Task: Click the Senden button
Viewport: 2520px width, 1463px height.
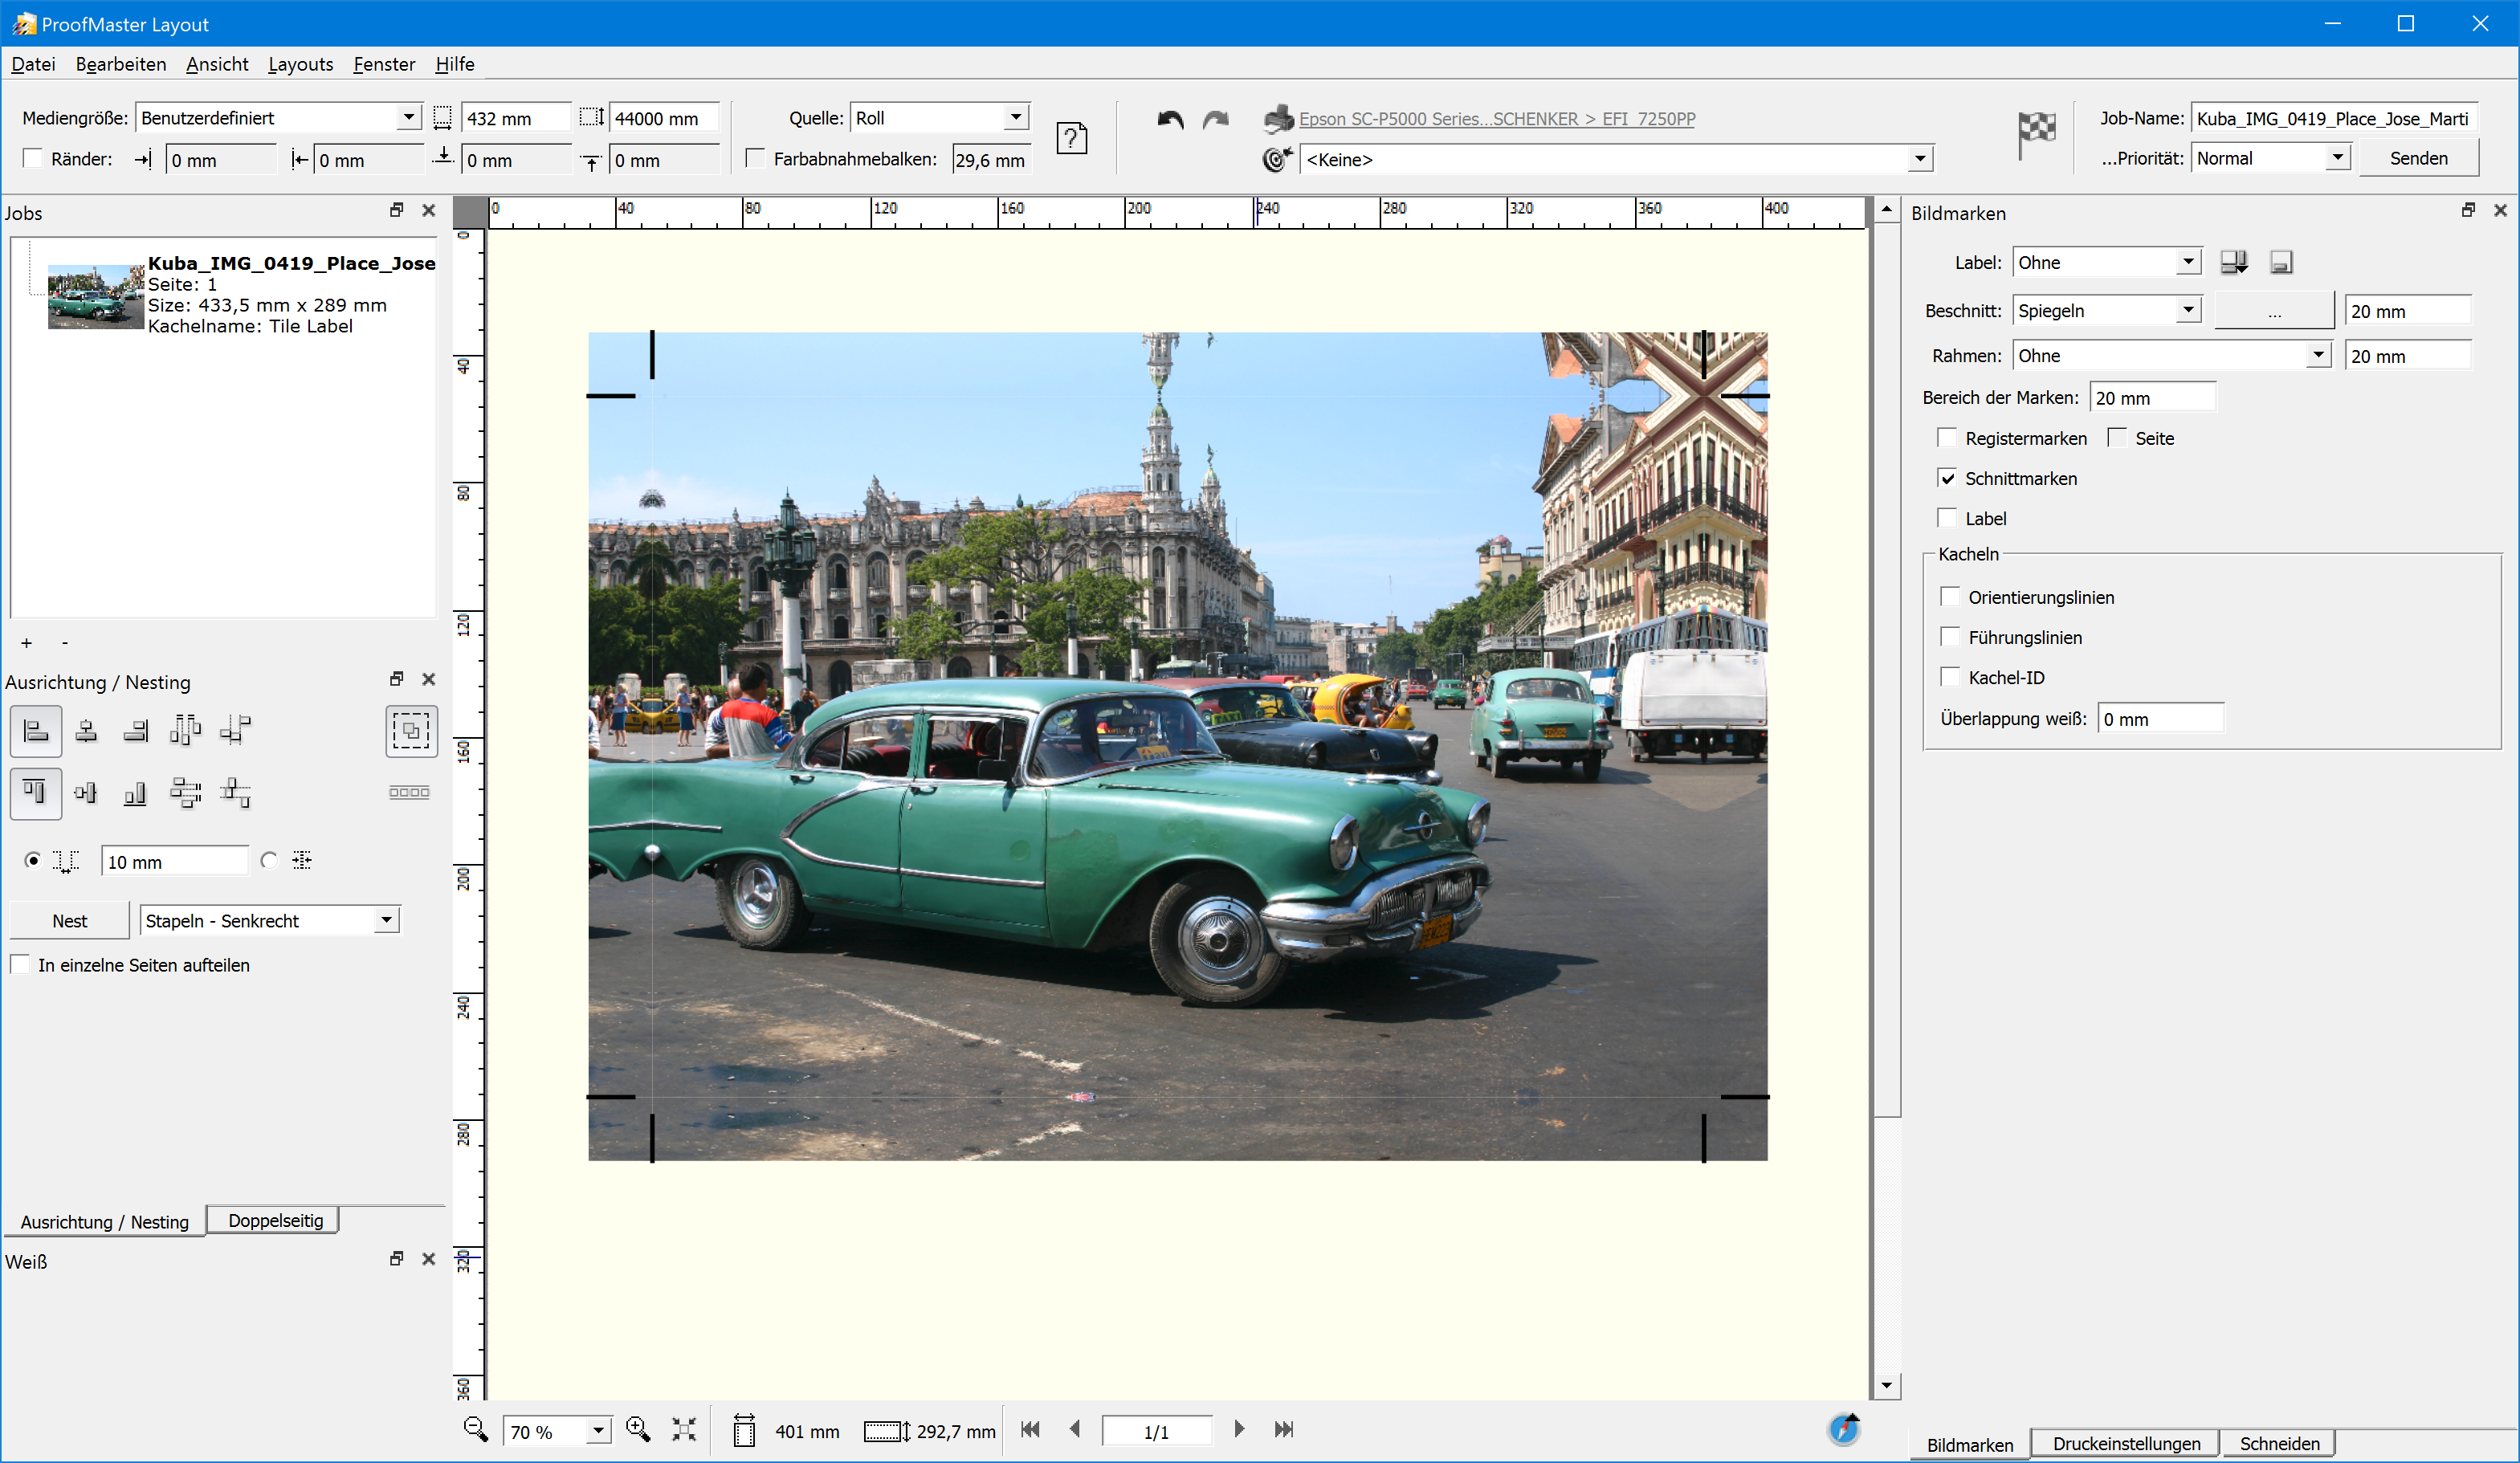Action: (2418, 158)
